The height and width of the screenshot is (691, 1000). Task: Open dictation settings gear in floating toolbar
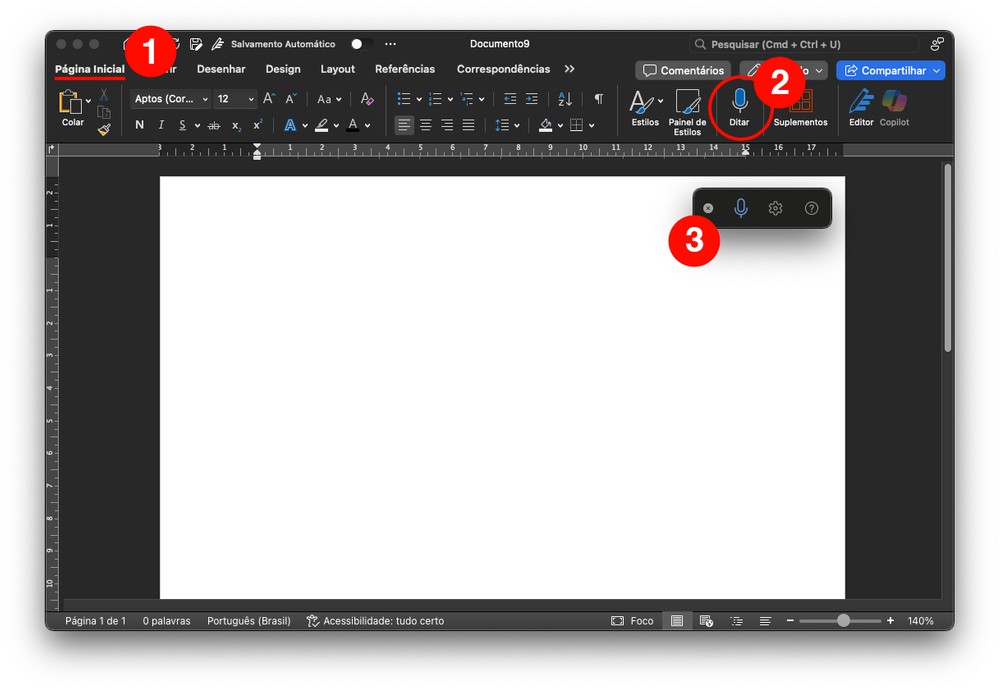[x=775, y=208]
